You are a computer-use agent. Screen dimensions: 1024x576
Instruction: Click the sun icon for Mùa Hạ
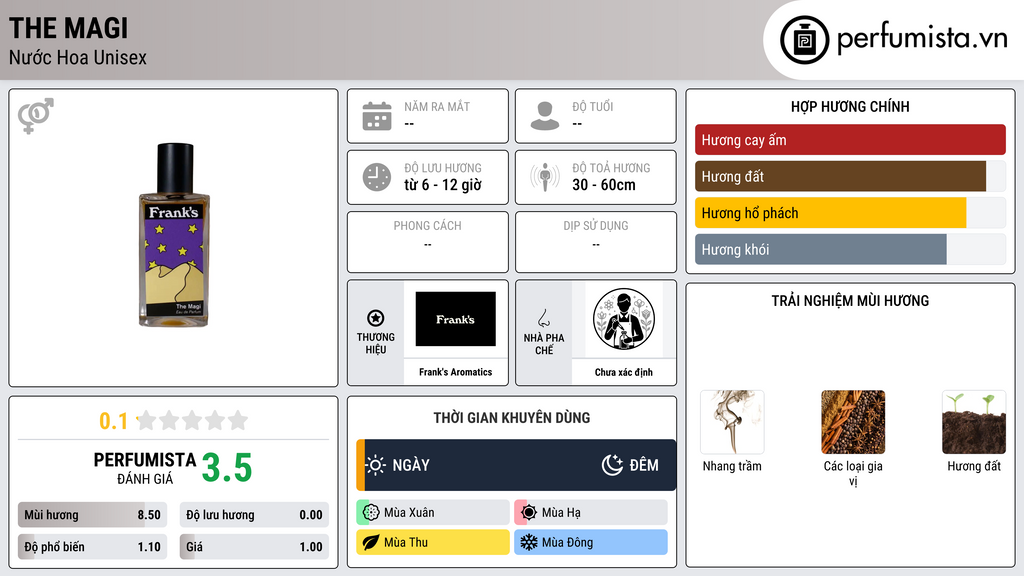tap(529, 513)
